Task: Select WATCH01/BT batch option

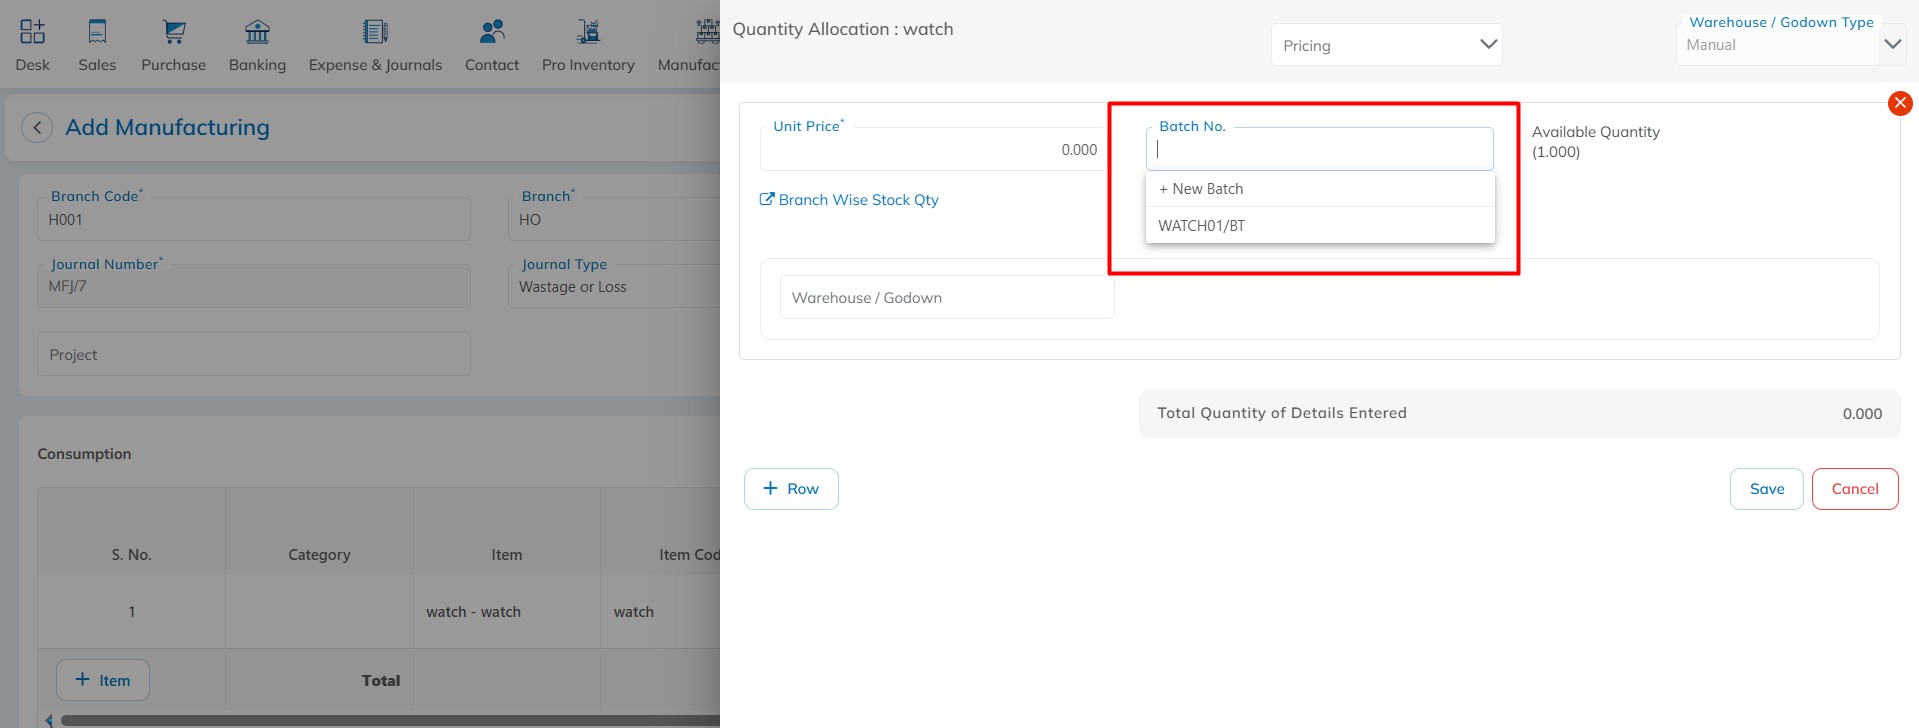Action: (x=1320, y=225)
